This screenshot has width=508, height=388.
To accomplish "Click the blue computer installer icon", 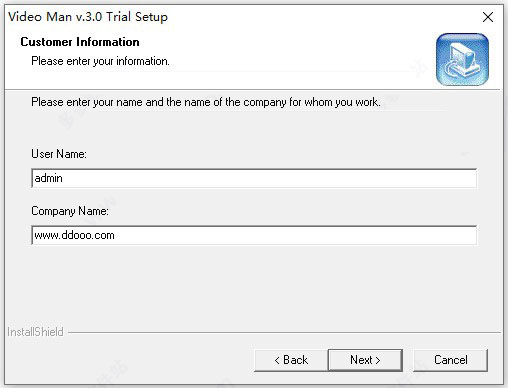I will (x=462, y=59).
